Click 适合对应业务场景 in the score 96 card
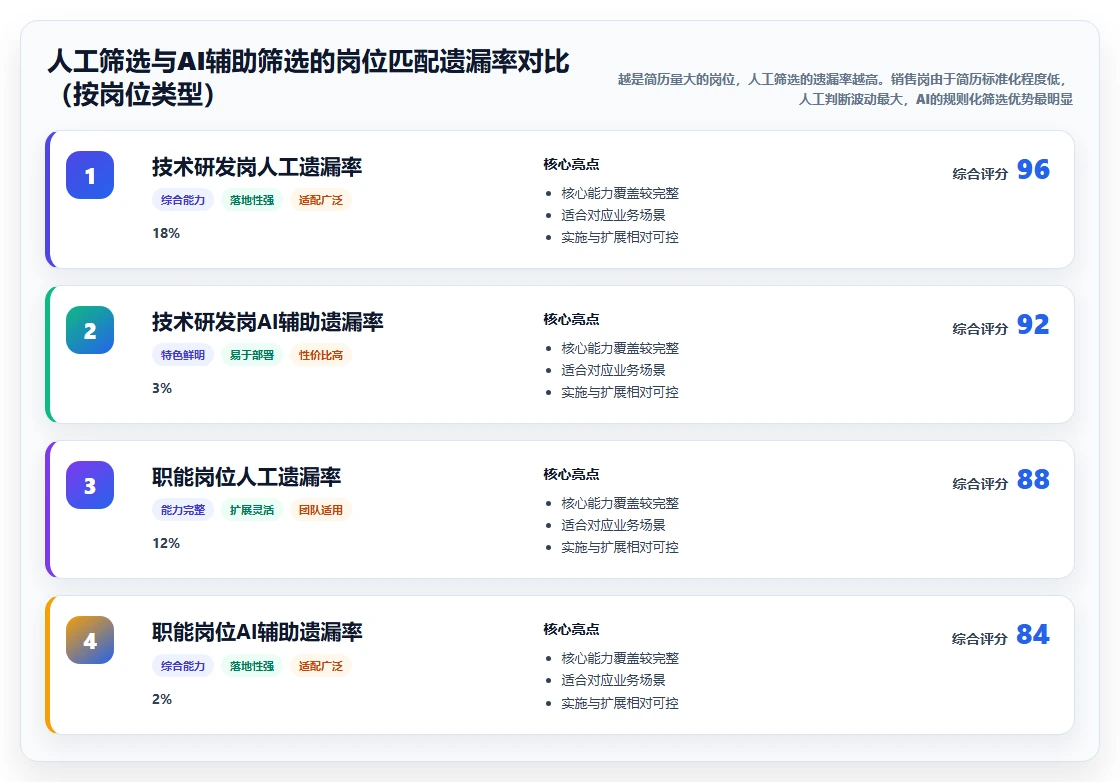 [613, 215]
